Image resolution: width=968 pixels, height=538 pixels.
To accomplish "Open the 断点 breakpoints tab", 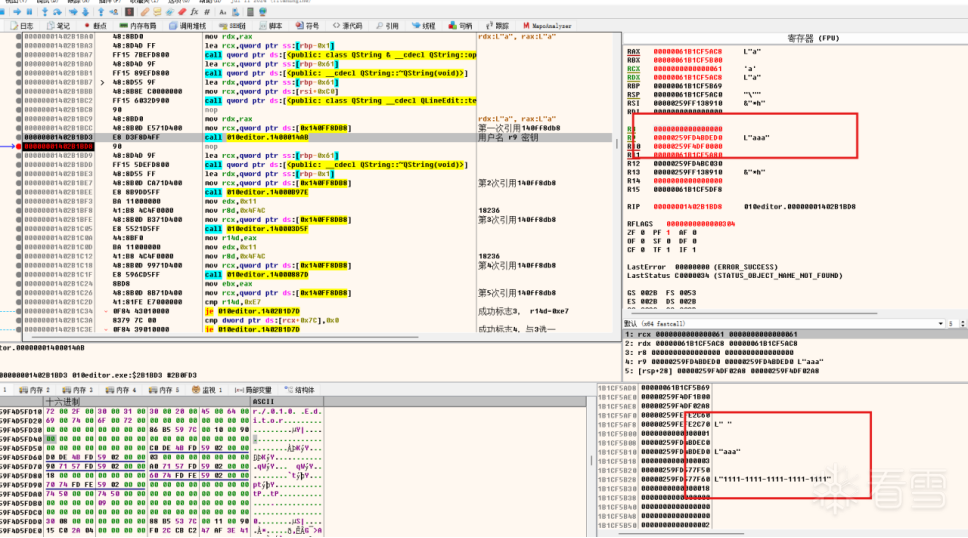I will [95, 26].
